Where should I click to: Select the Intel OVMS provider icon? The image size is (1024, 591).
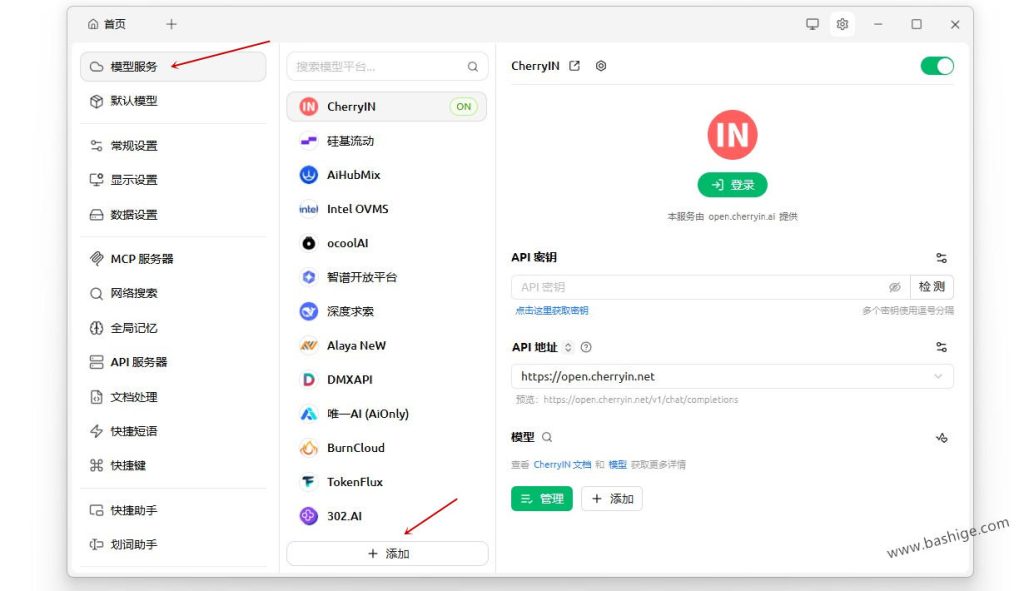coord(308,209)
